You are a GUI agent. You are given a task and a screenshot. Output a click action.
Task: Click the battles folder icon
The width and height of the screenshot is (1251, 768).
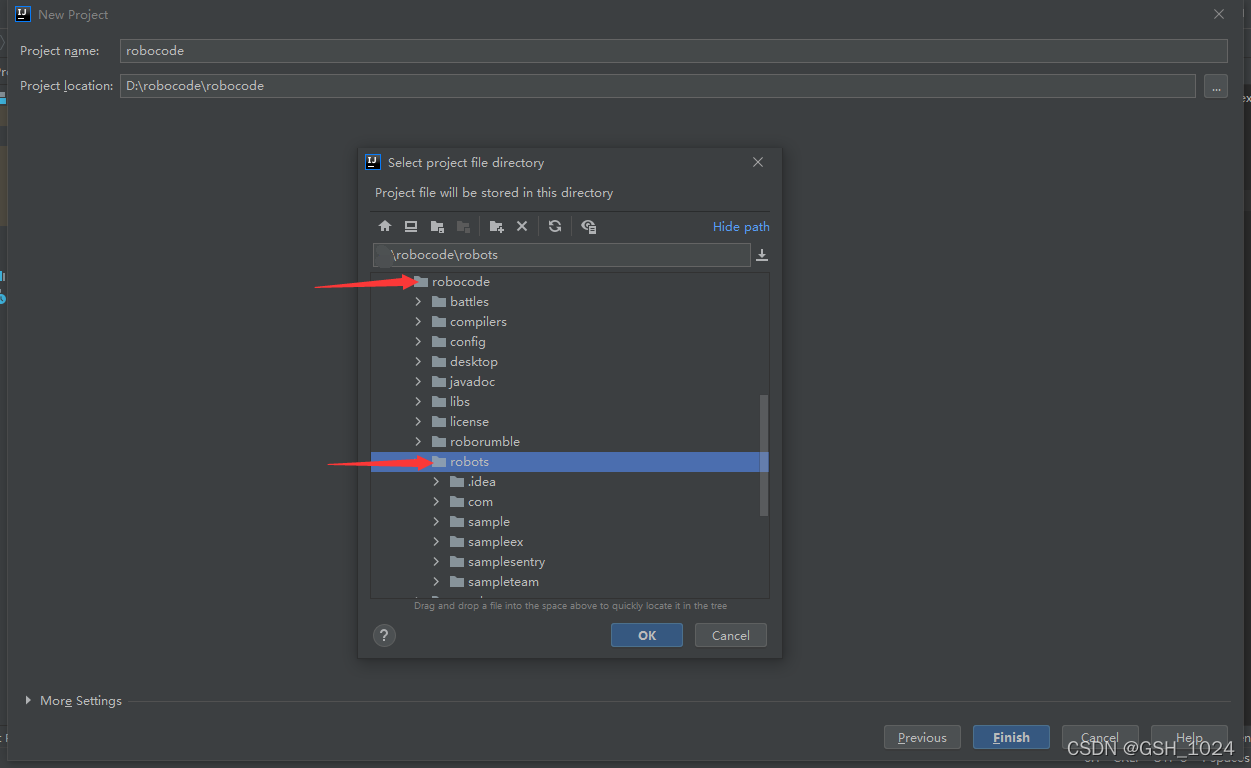tap(439, 301)
